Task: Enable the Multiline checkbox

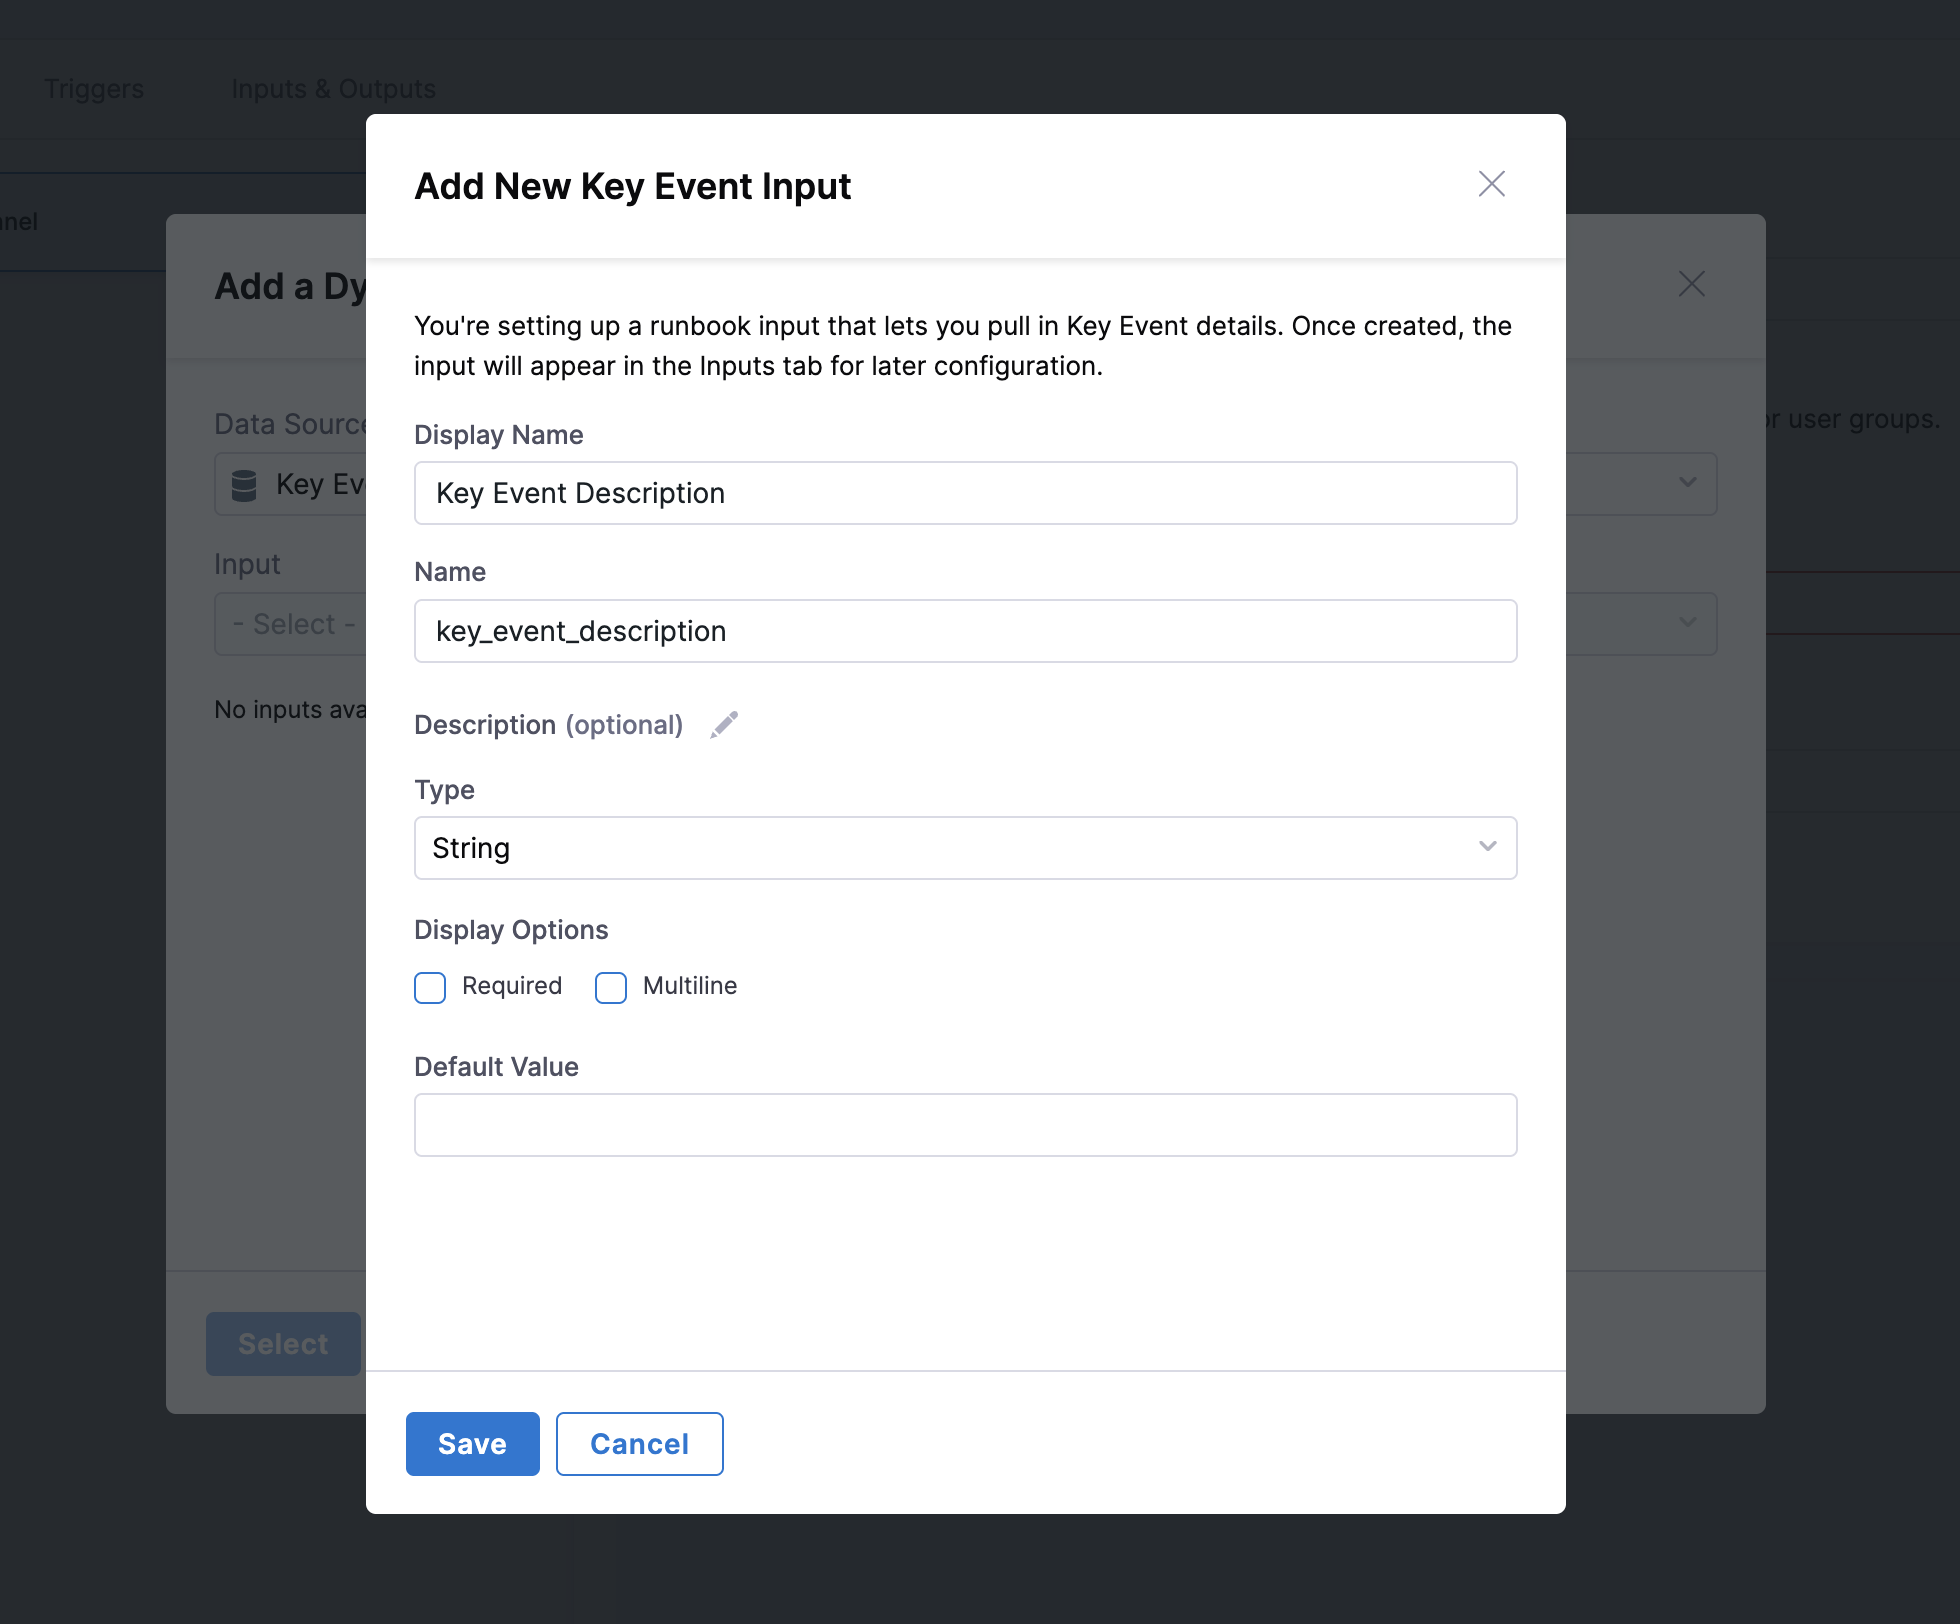Action: [610, 987]
